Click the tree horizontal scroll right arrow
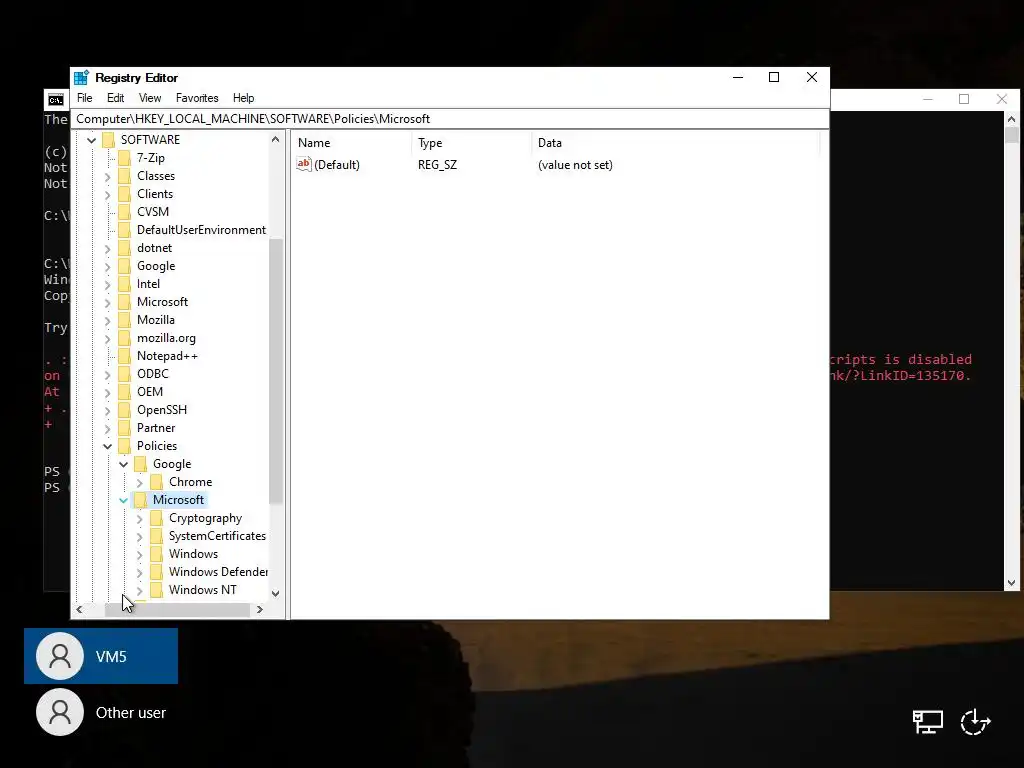 (x=260, y=609)
